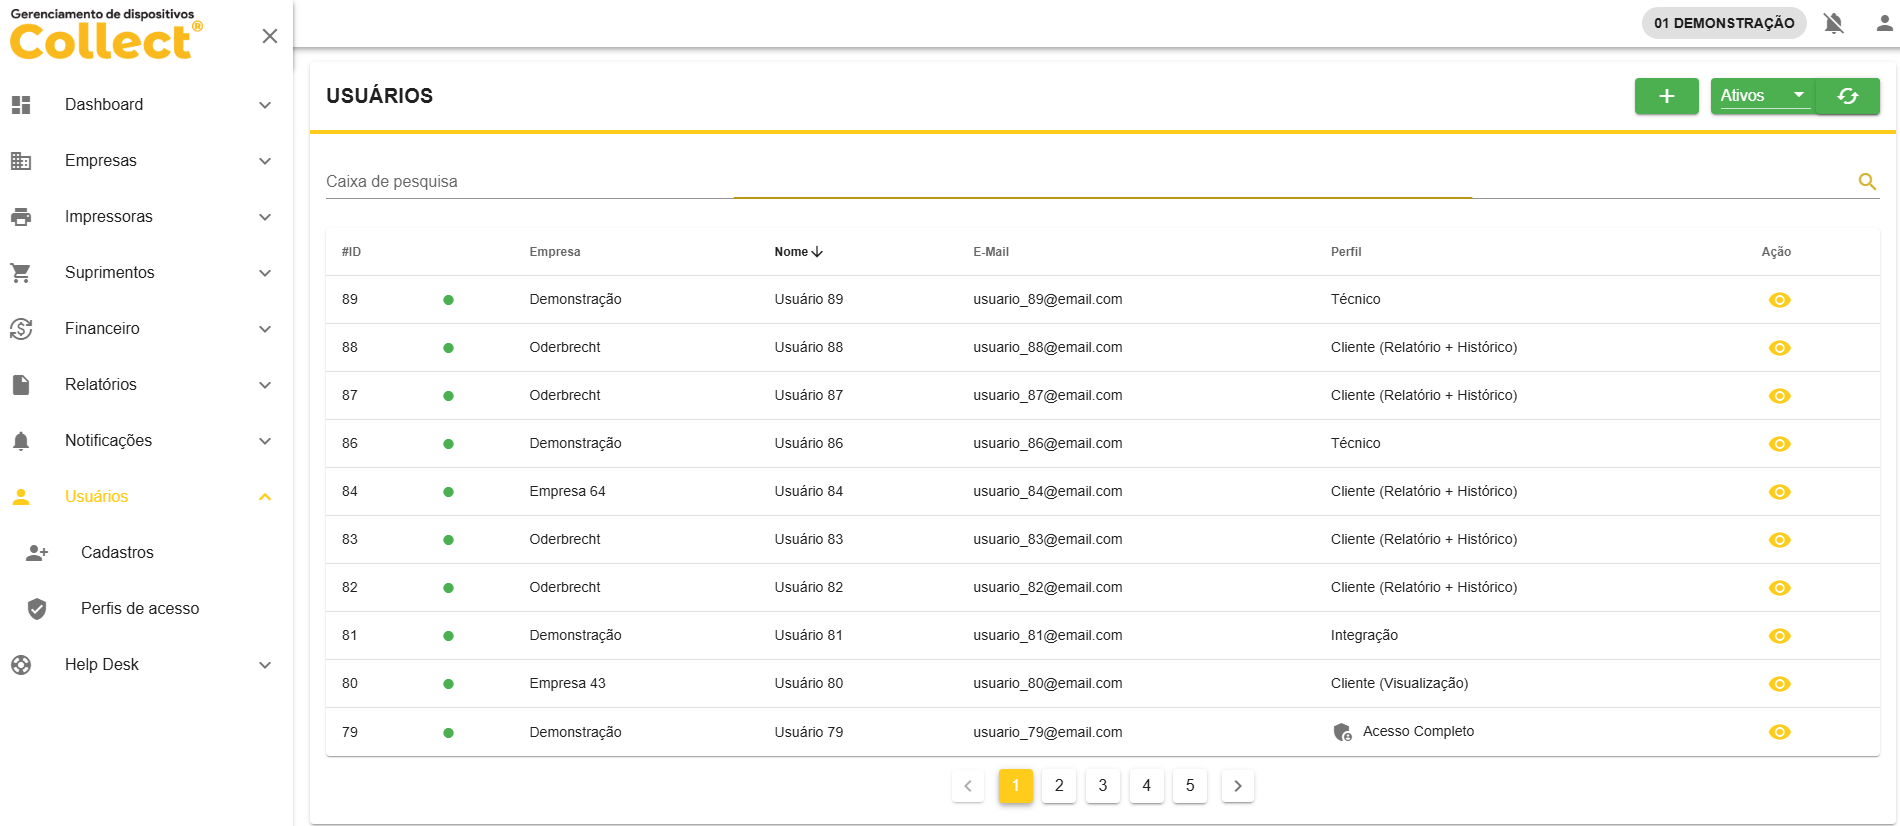
Task: Click the muted notifications bell icon
Action: (x=1833, y=23)
